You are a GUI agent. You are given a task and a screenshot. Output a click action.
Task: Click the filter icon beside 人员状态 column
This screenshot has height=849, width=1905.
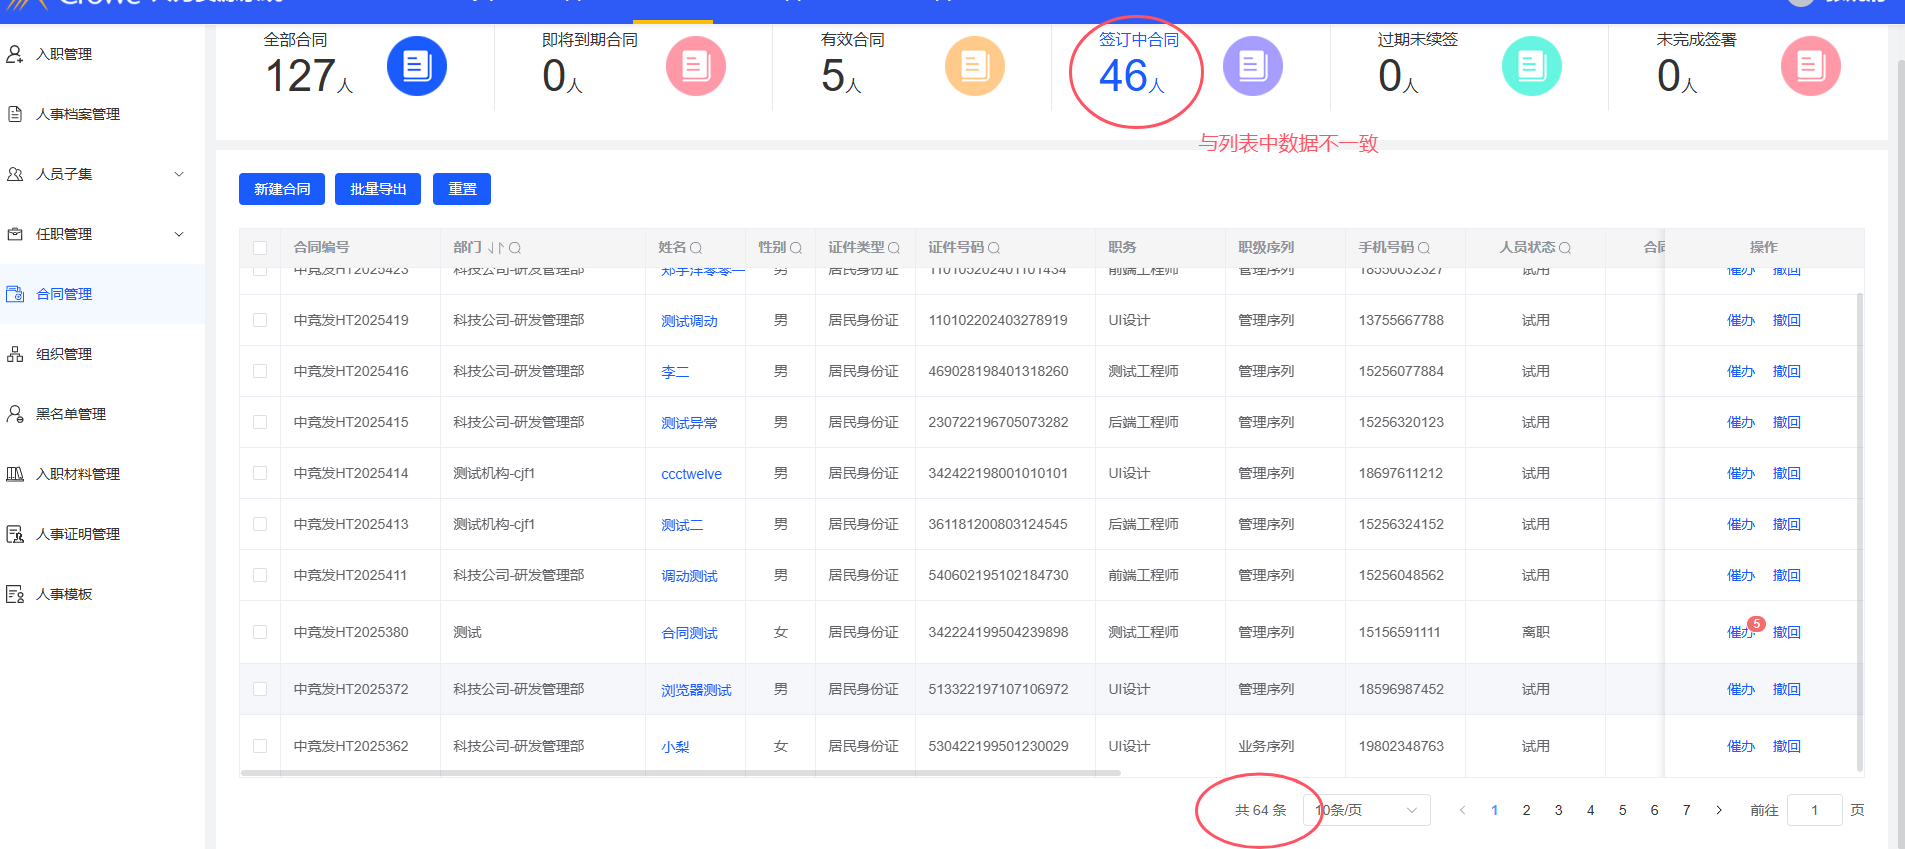coord(1565,248)
